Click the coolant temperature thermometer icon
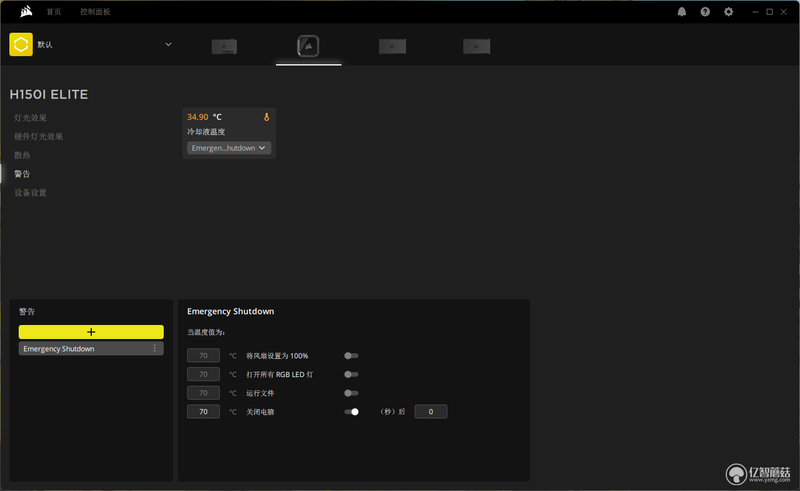The image size is (800, 491). point(266,117)
